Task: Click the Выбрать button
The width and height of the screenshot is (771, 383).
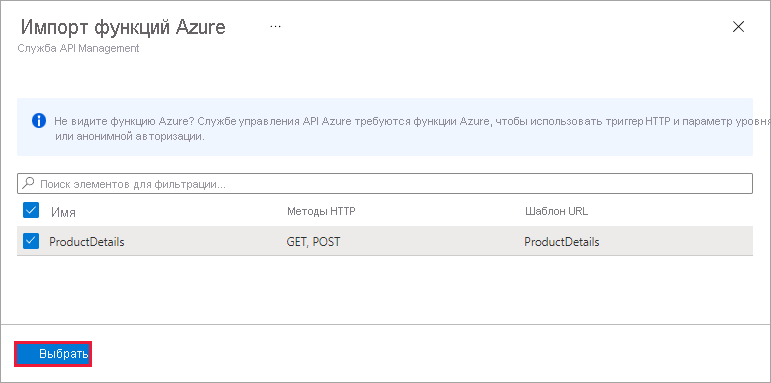Action: [x=53, y=354]
